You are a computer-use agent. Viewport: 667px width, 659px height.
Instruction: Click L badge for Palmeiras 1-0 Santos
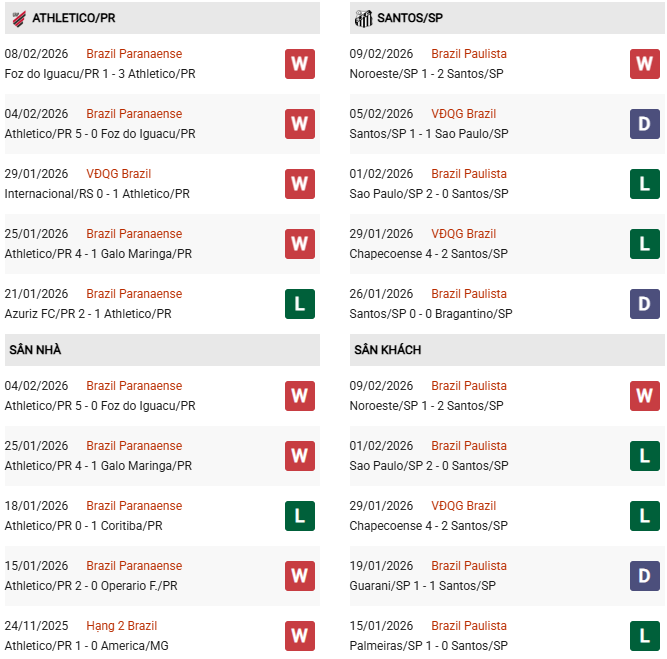(x=645, y=636)
